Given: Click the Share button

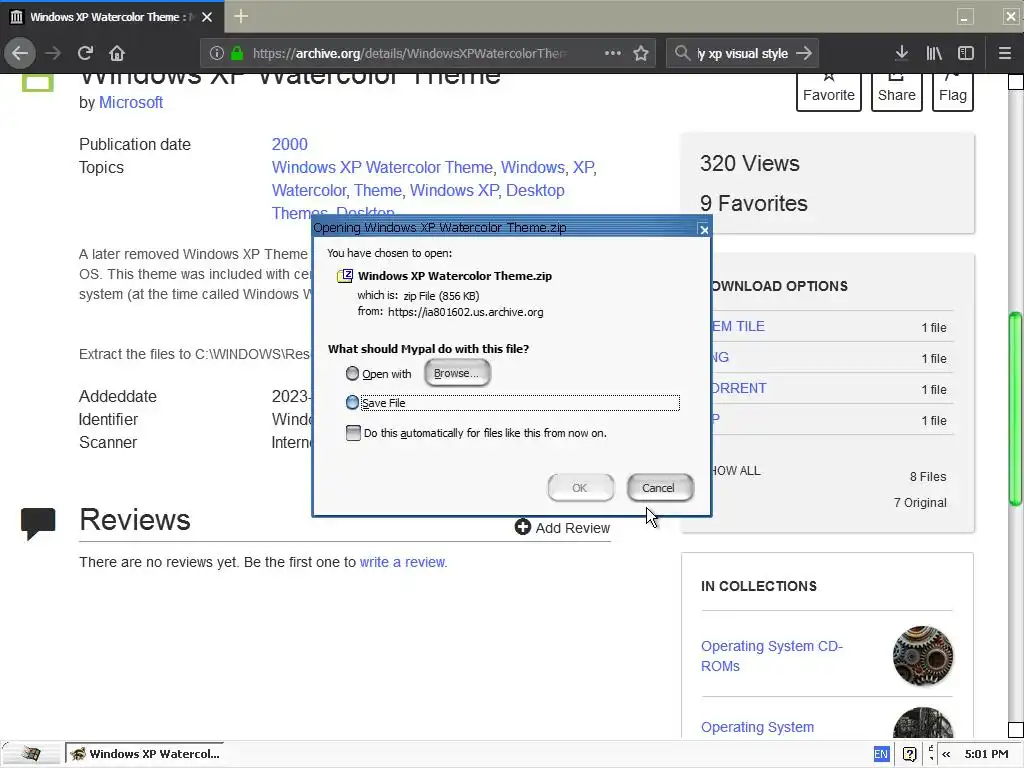Looking at the screenshot, I should click(x=897, y=91).
